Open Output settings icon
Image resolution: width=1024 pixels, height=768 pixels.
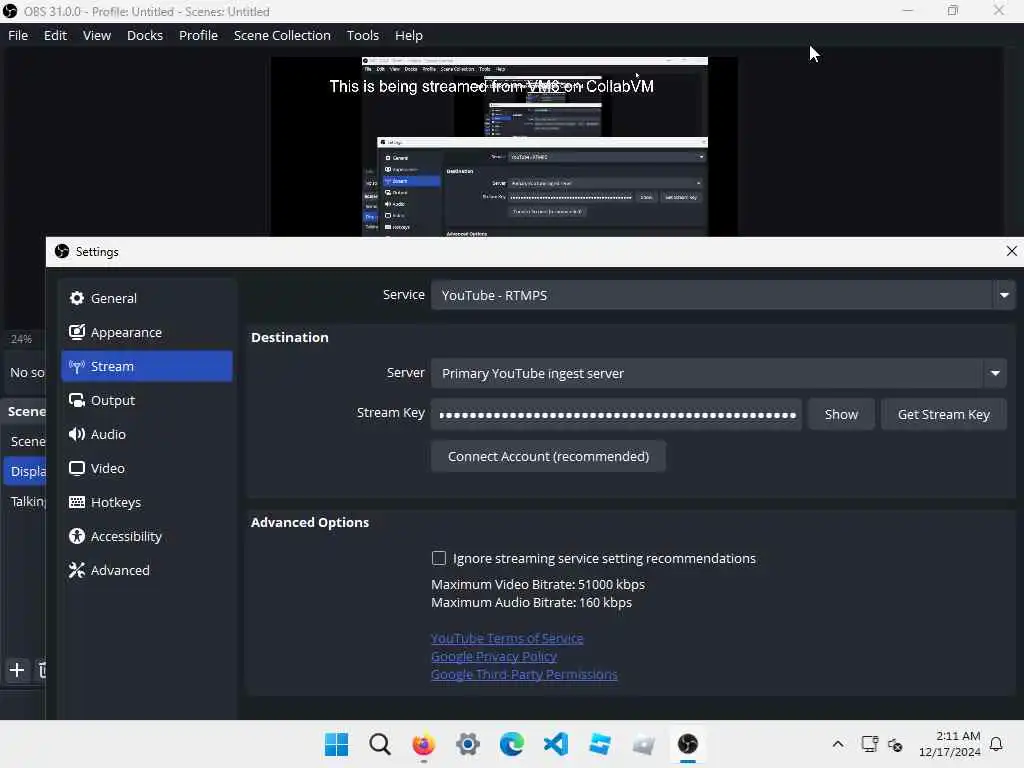76,400
